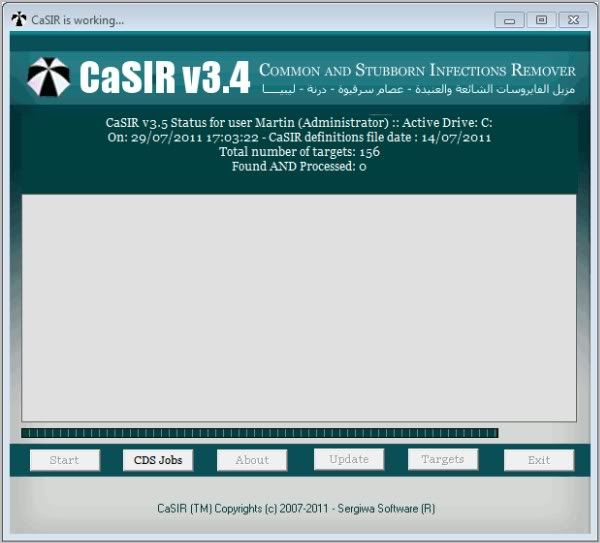This screenshot has height=543, width=600.
Task: Maximize the CaSIR window
Action: (x=541, y=20)
